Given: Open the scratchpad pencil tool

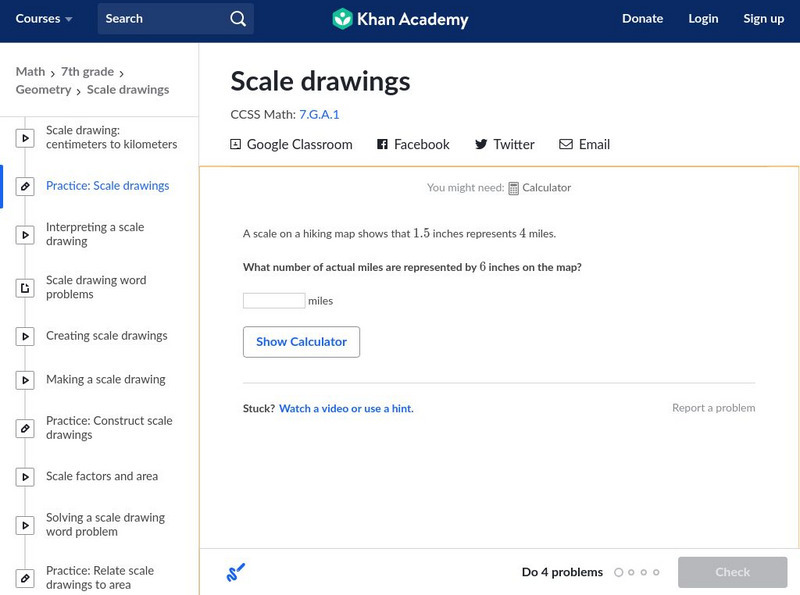Looking at the screenshot, I should pyautogui.click(x=236, y=573).
